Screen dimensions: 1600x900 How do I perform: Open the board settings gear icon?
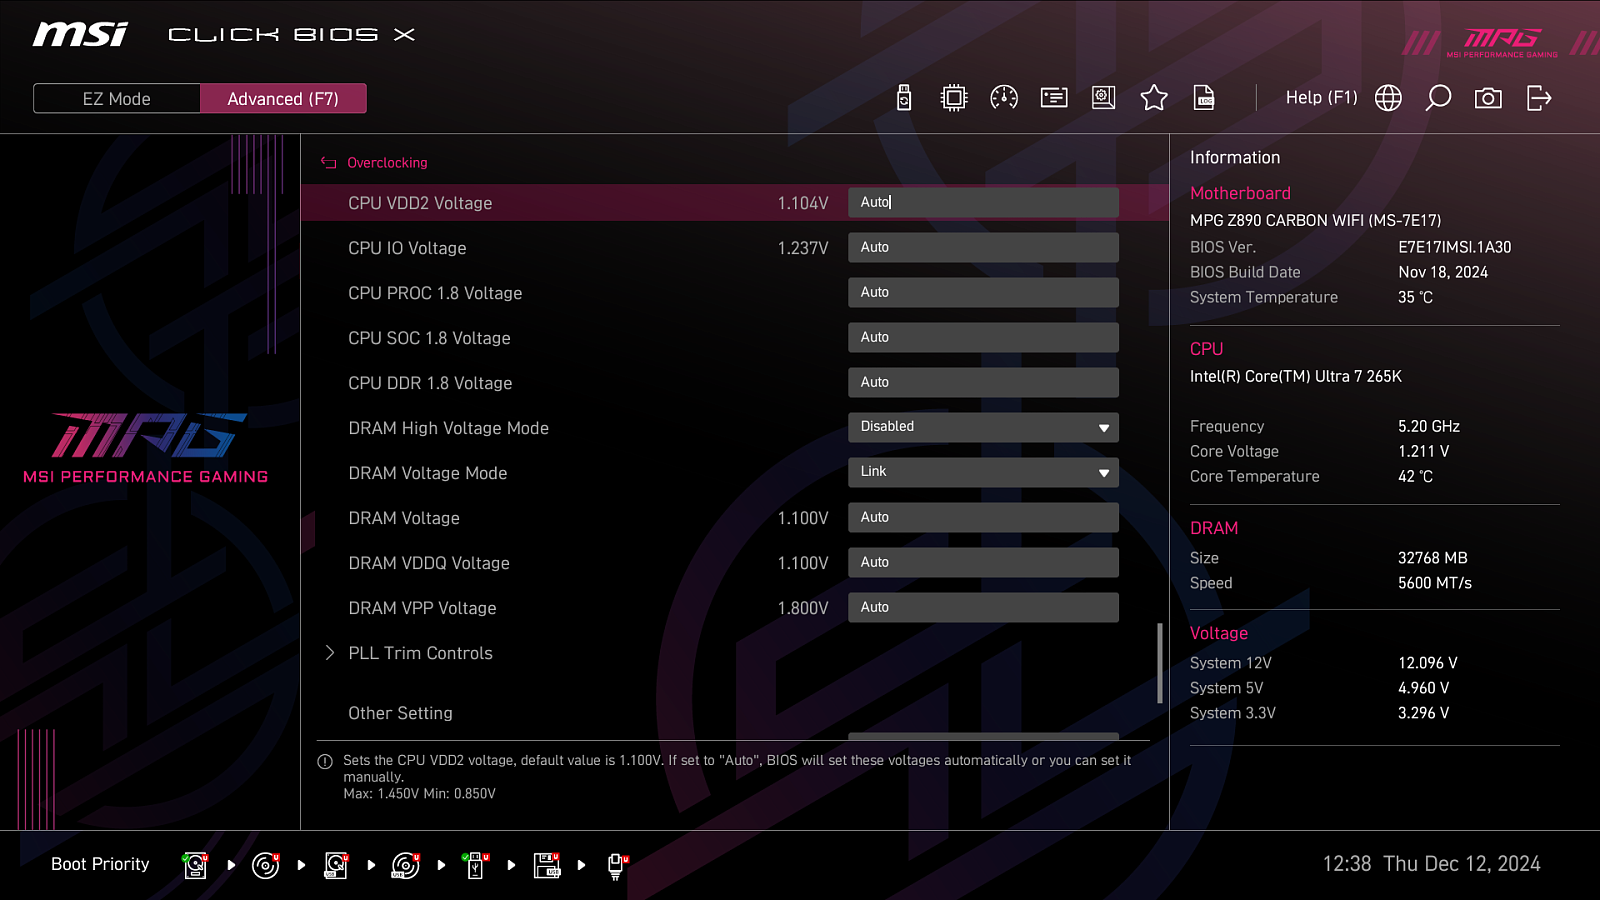[1104, 98]
